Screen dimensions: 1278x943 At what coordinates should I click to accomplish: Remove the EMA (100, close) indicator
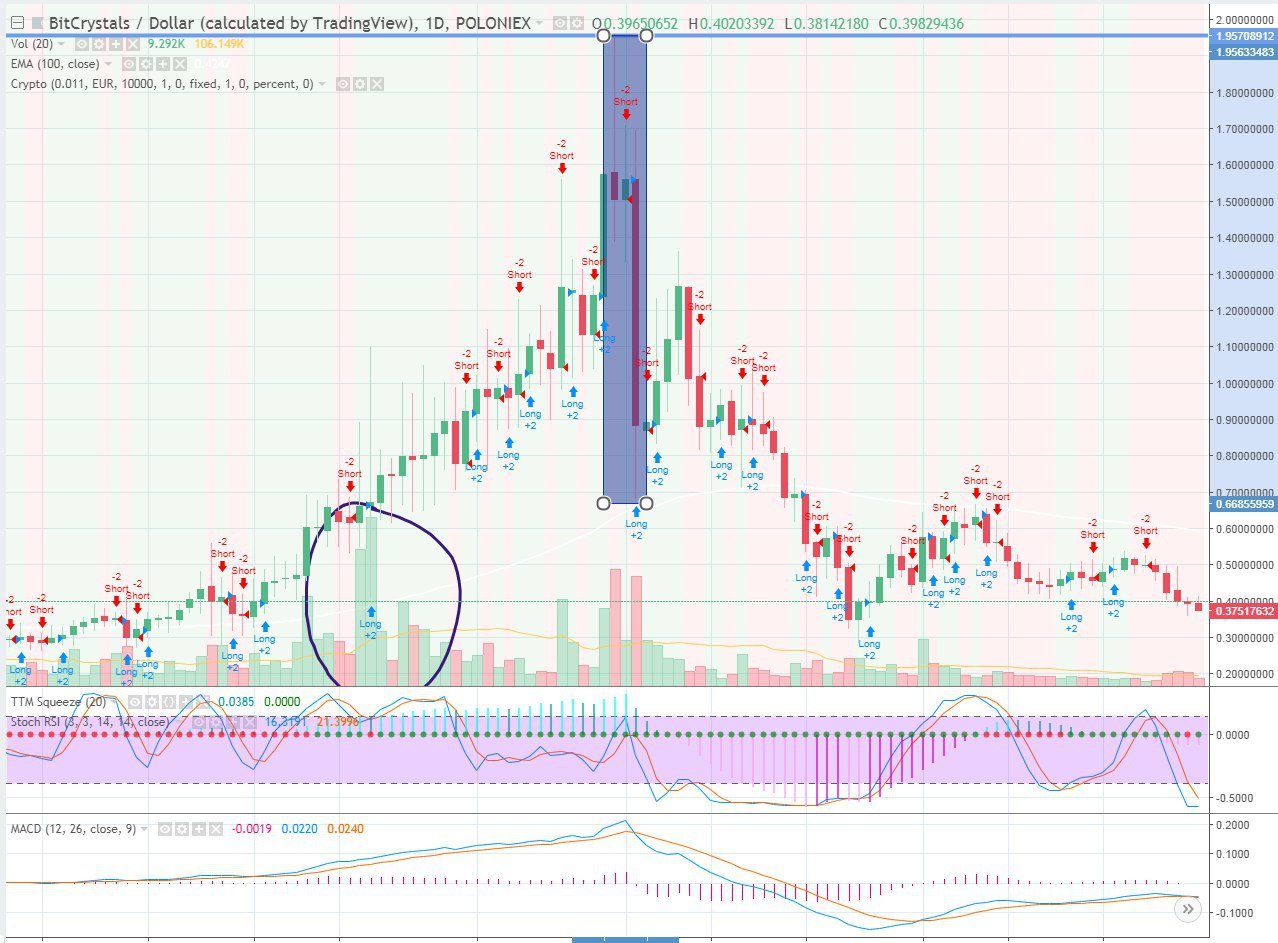tap(180, 64)
